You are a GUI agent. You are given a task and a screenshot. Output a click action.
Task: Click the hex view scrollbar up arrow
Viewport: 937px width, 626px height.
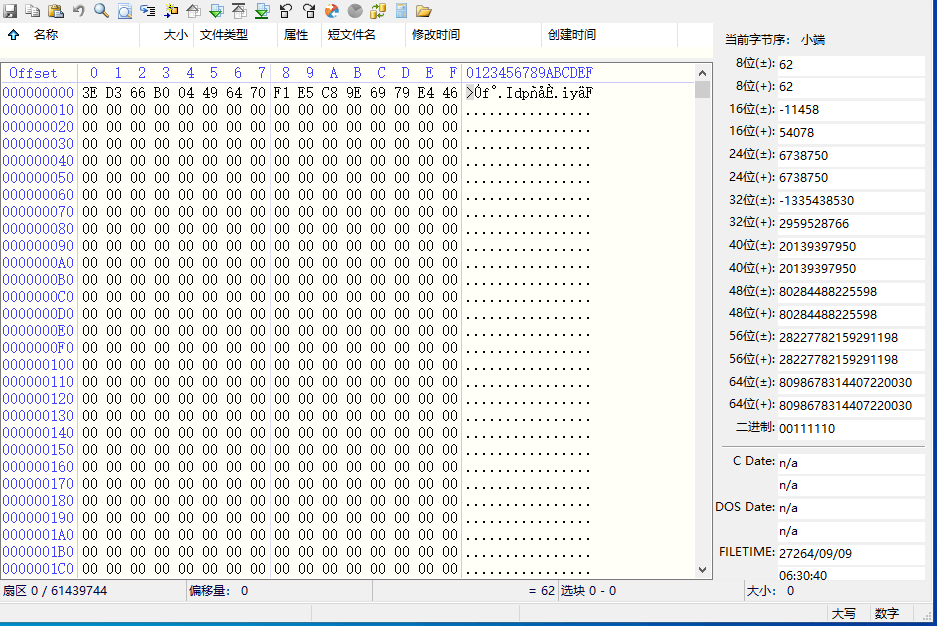[703, 73]
